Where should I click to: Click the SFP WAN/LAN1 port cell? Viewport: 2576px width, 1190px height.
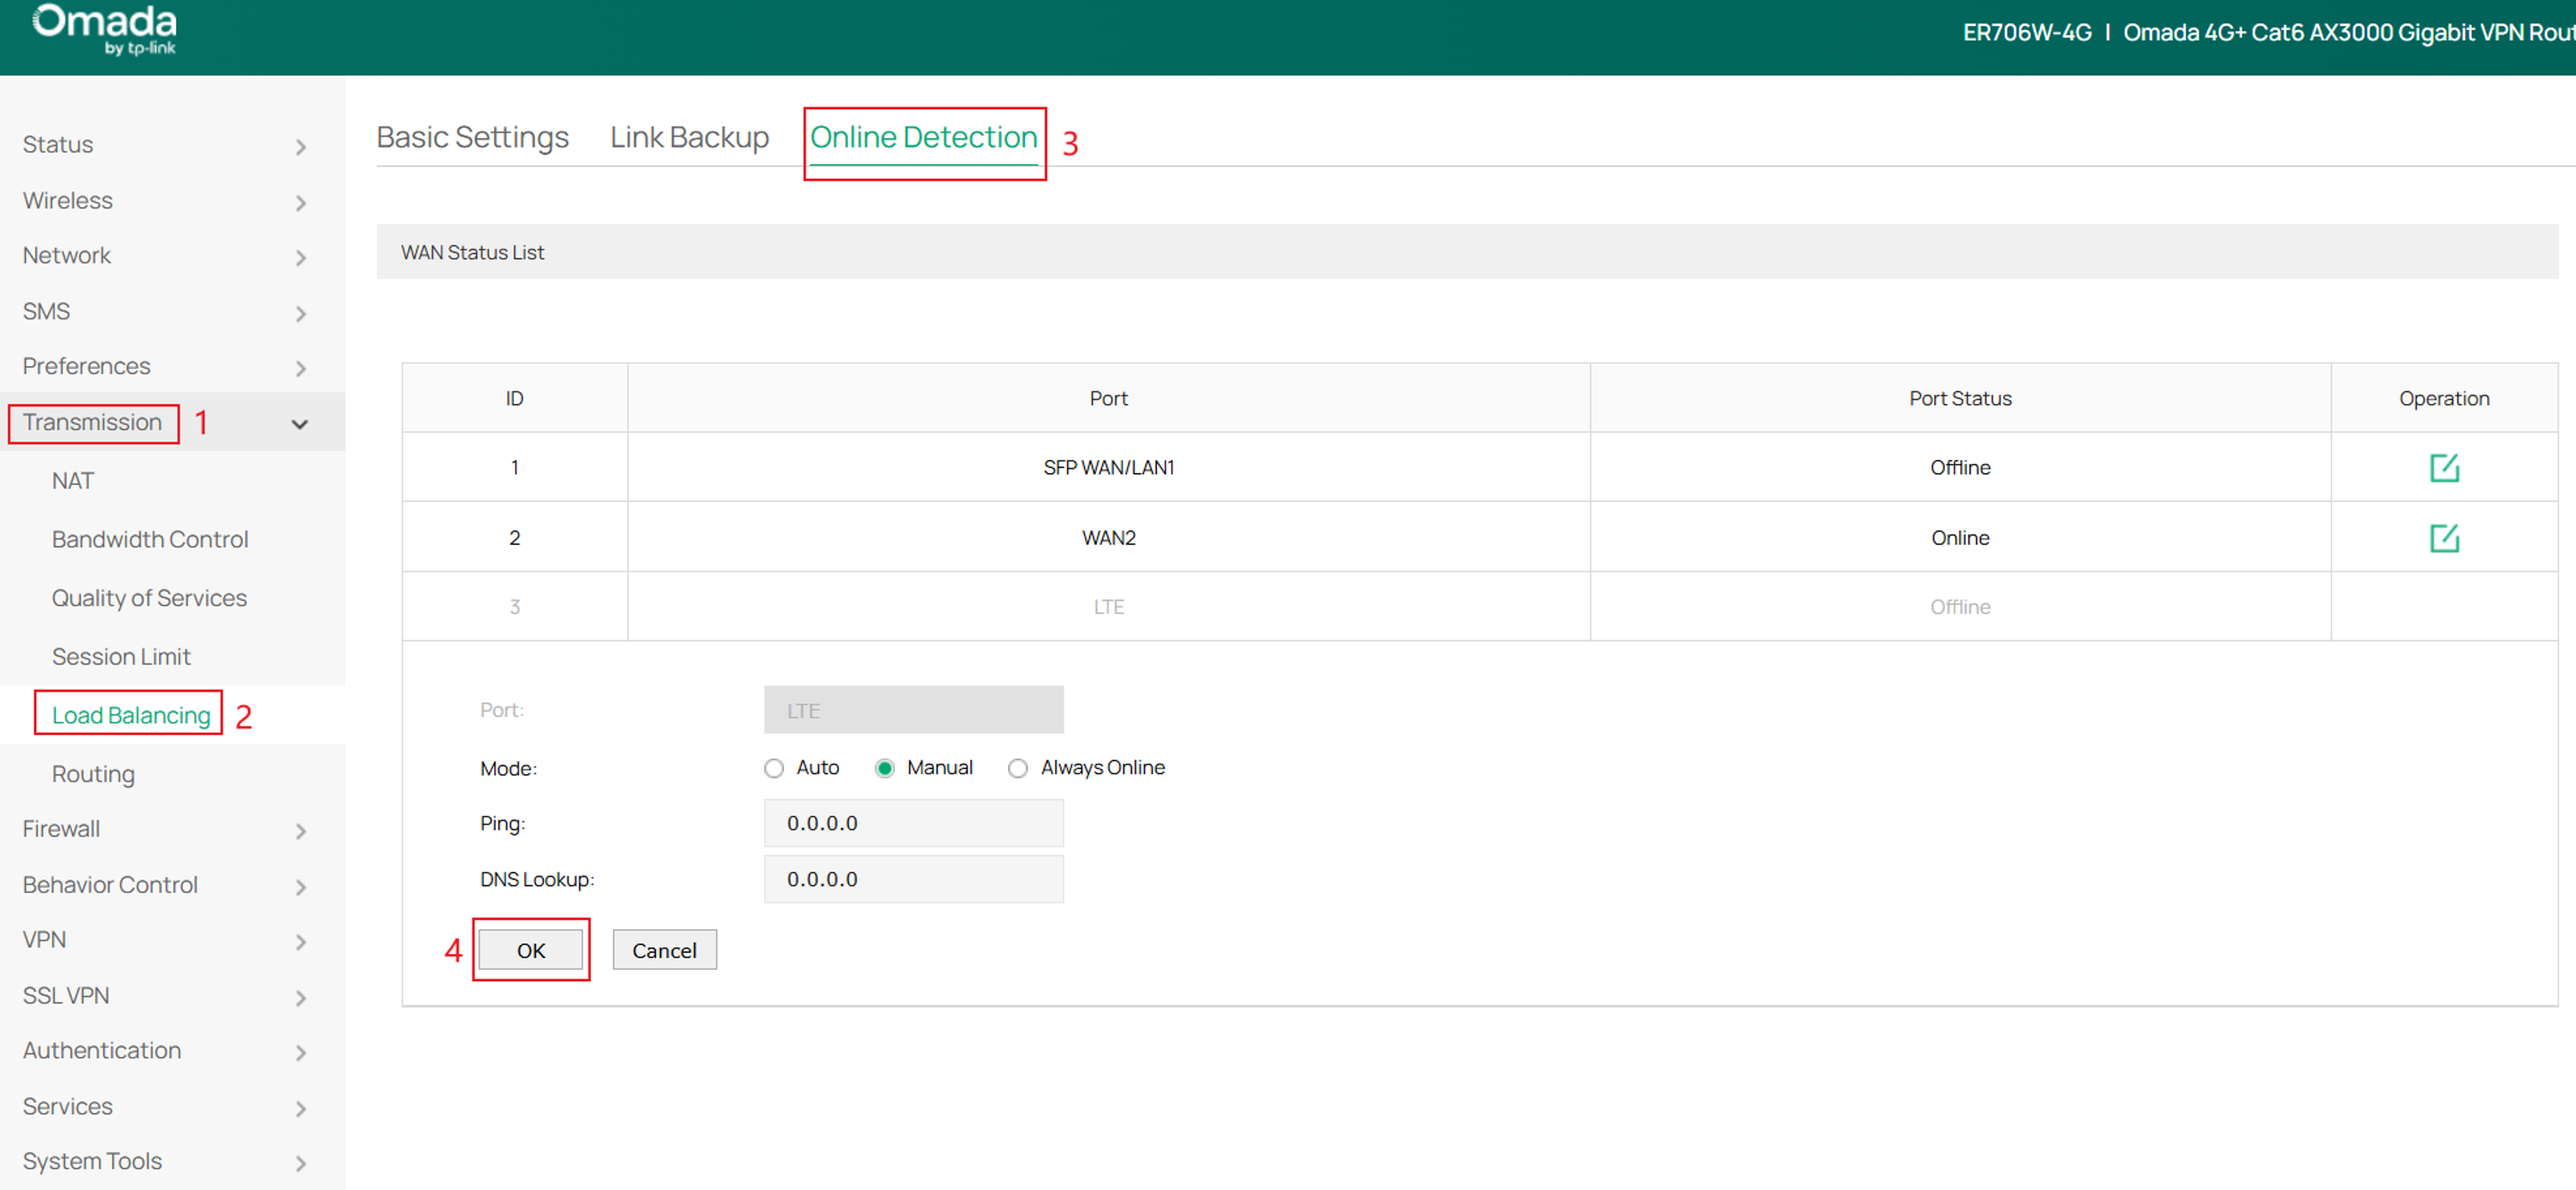[x=1108, y=468]
